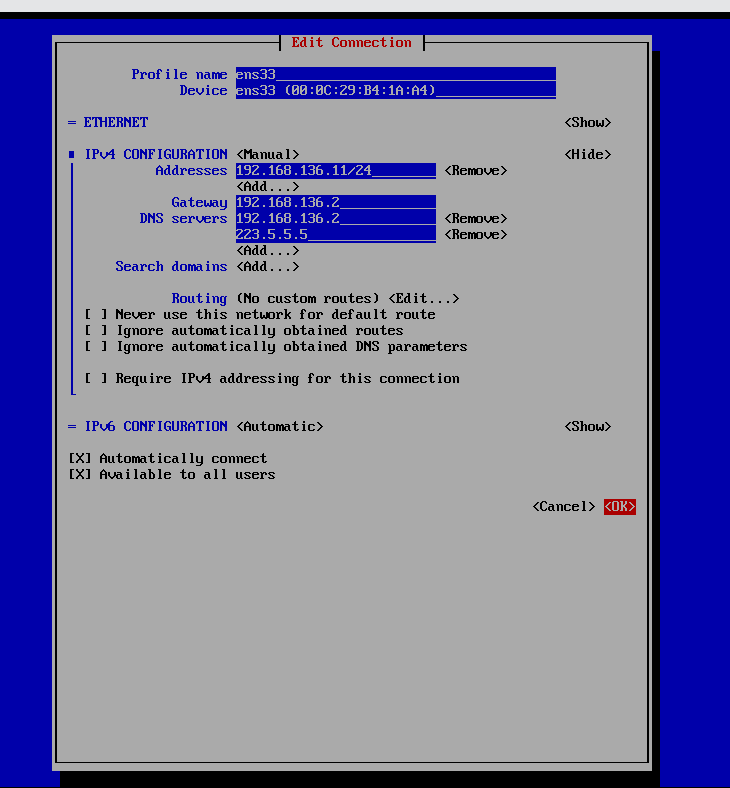Remove the 192.168.136.11/24 address
This screenshot has width=730, height=788.
[475, 170]
